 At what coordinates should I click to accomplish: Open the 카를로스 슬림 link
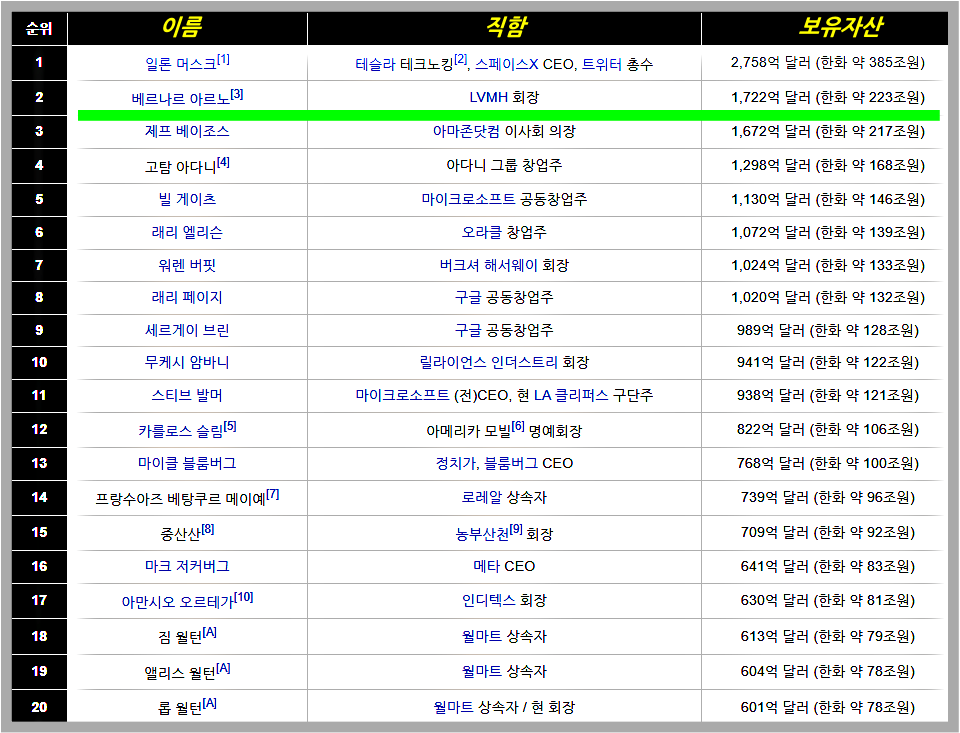pos(181,430)
